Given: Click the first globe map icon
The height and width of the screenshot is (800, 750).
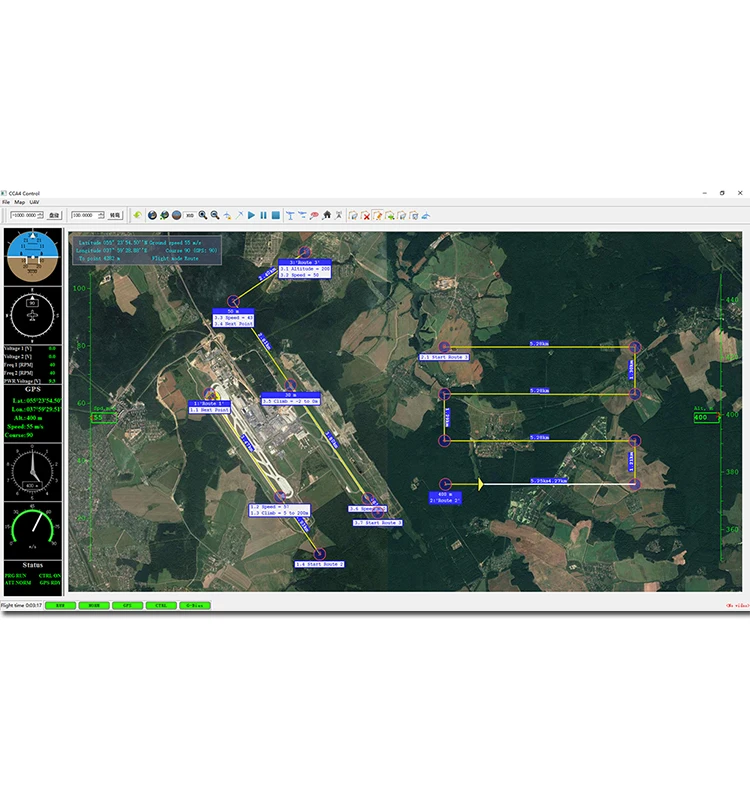Looking at the screenshot, I should [152, 215].
